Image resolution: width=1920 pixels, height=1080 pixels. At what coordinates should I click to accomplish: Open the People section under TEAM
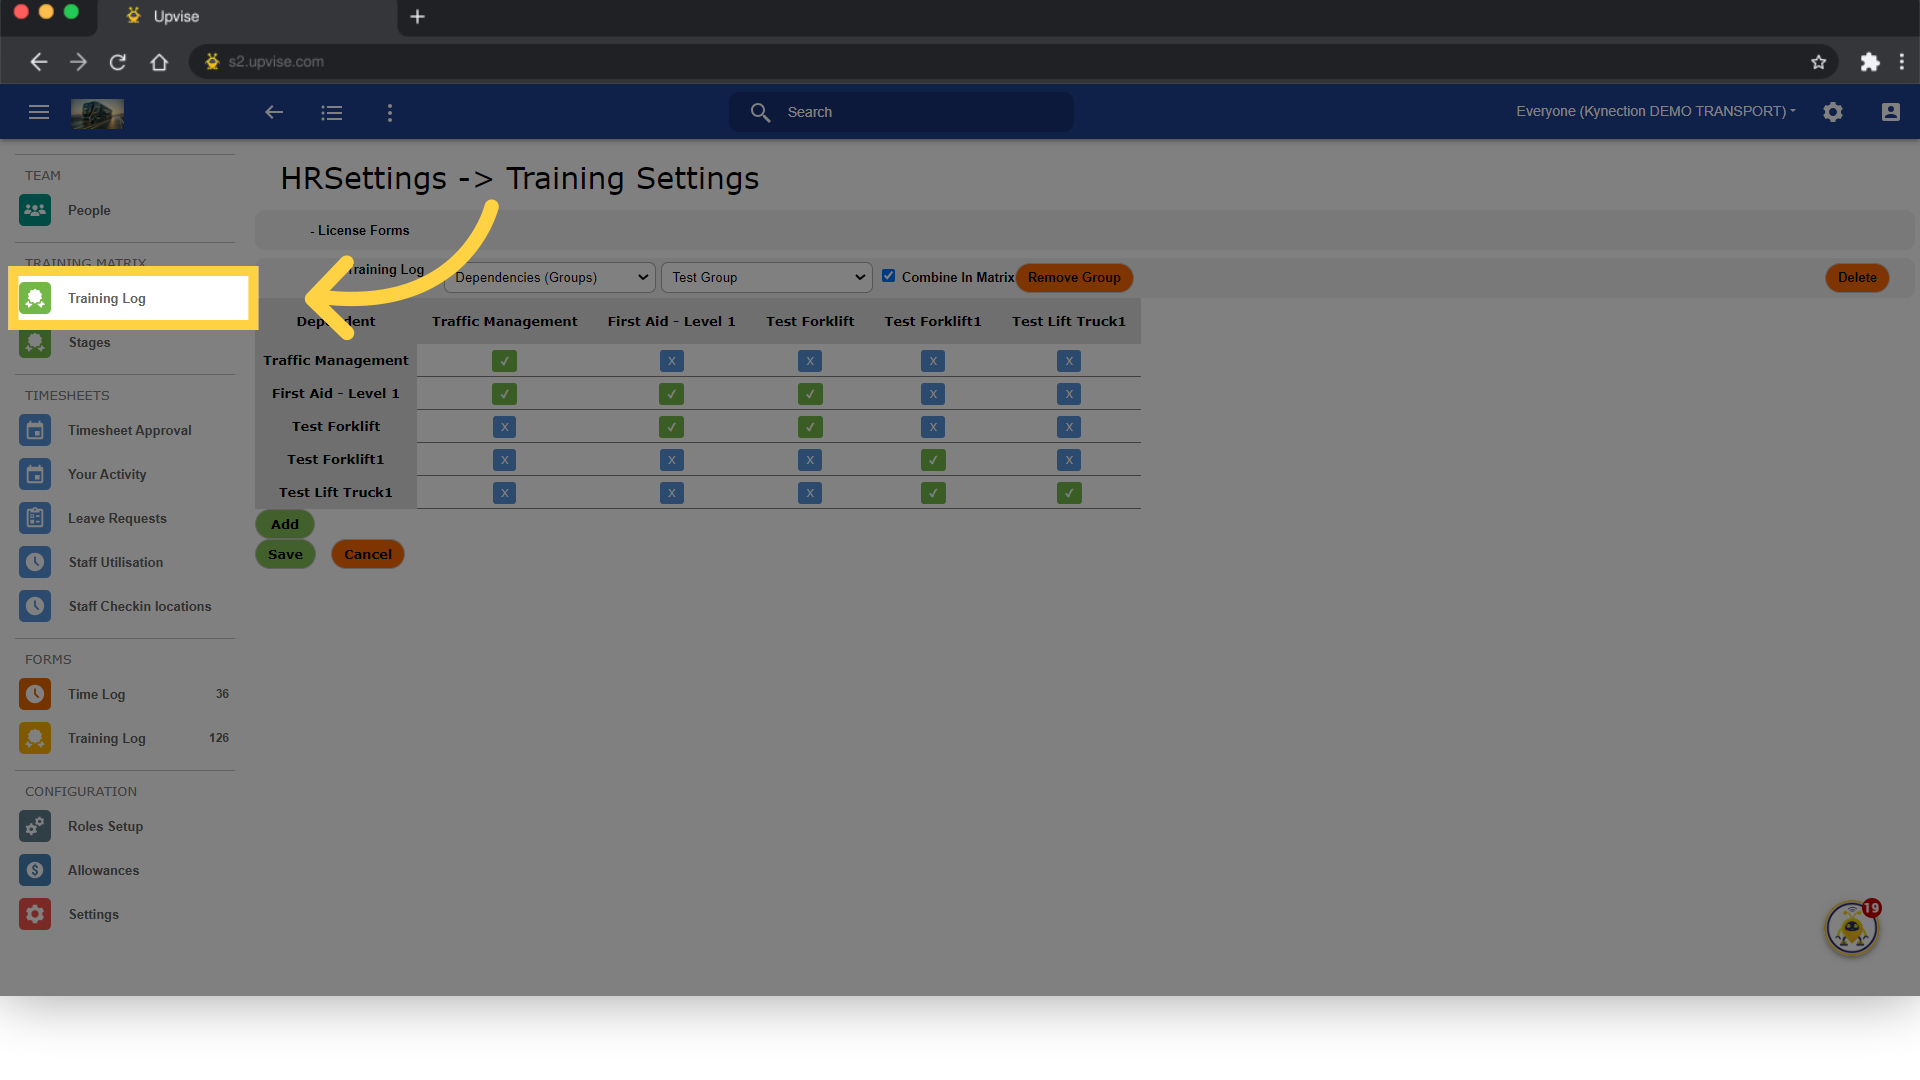click(x=88, y=210)
